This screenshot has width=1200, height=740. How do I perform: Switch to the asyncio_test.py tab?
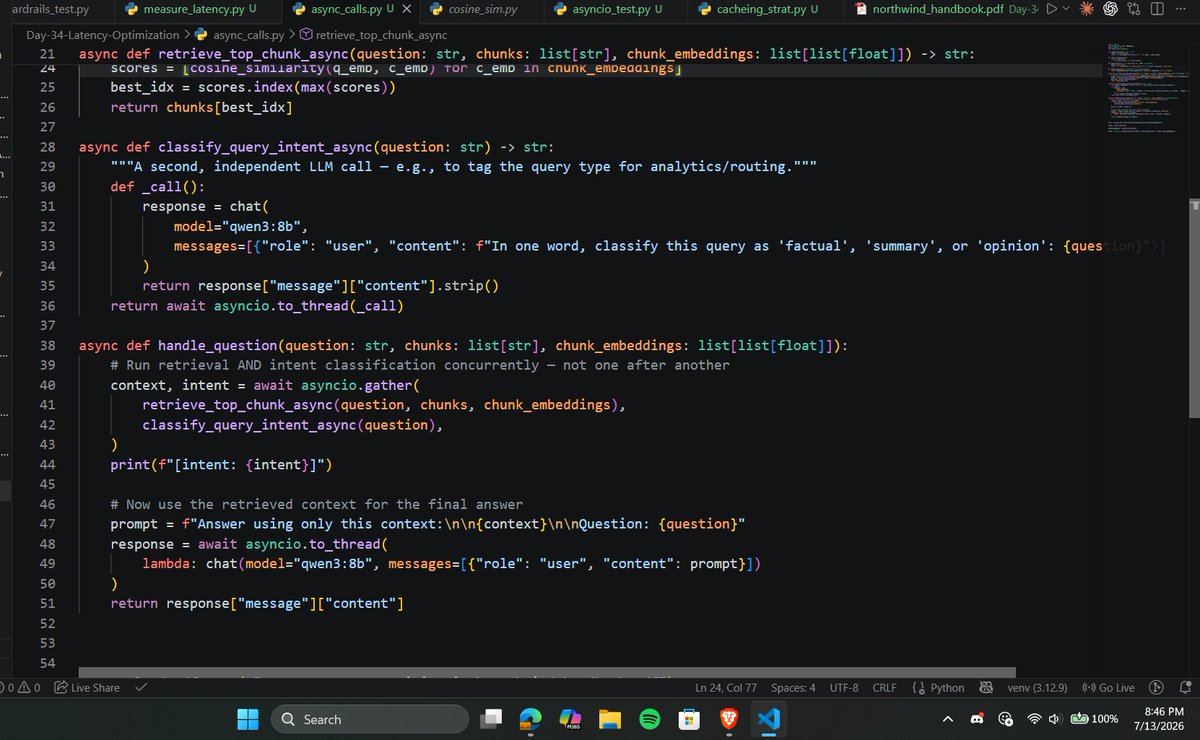click(x=615, y=10)
